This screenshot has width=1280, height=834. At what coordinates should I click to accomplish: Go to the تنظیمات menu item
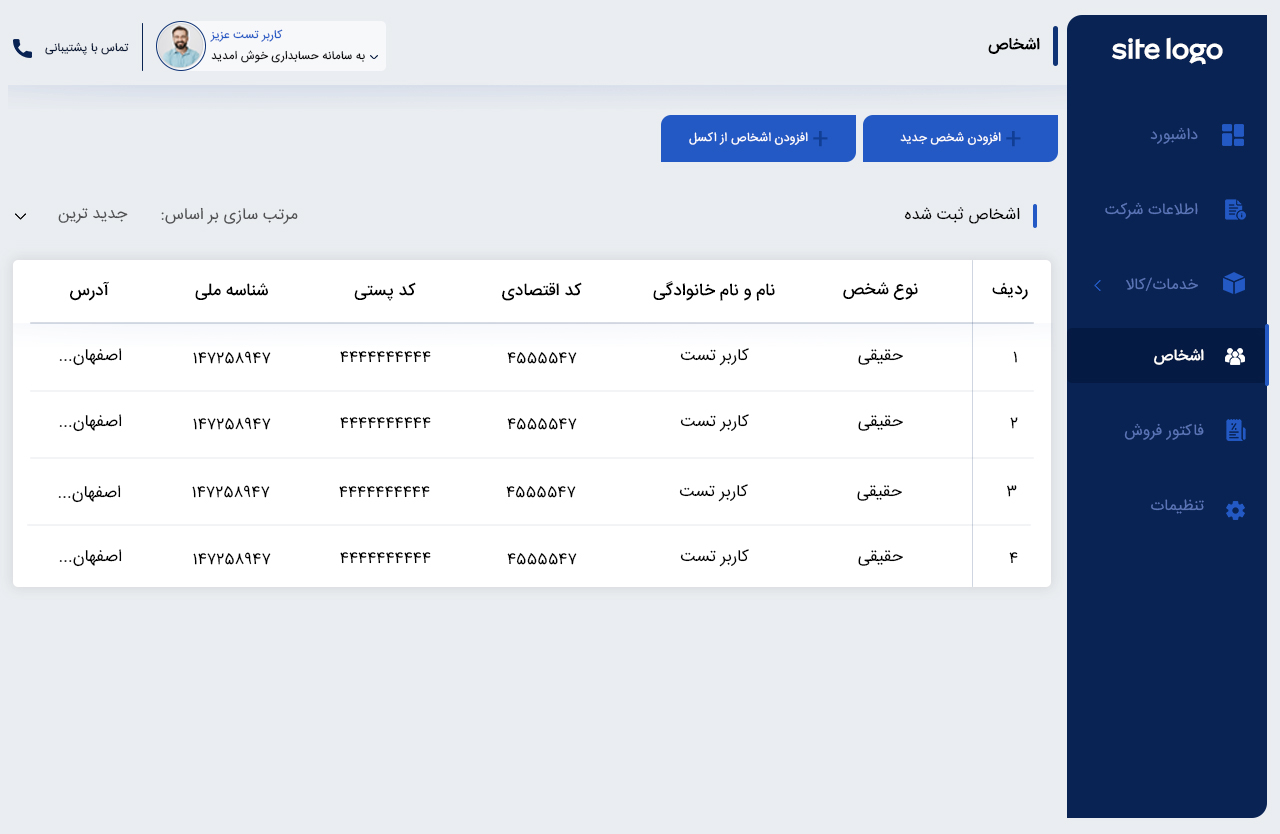coord(1176,505)
